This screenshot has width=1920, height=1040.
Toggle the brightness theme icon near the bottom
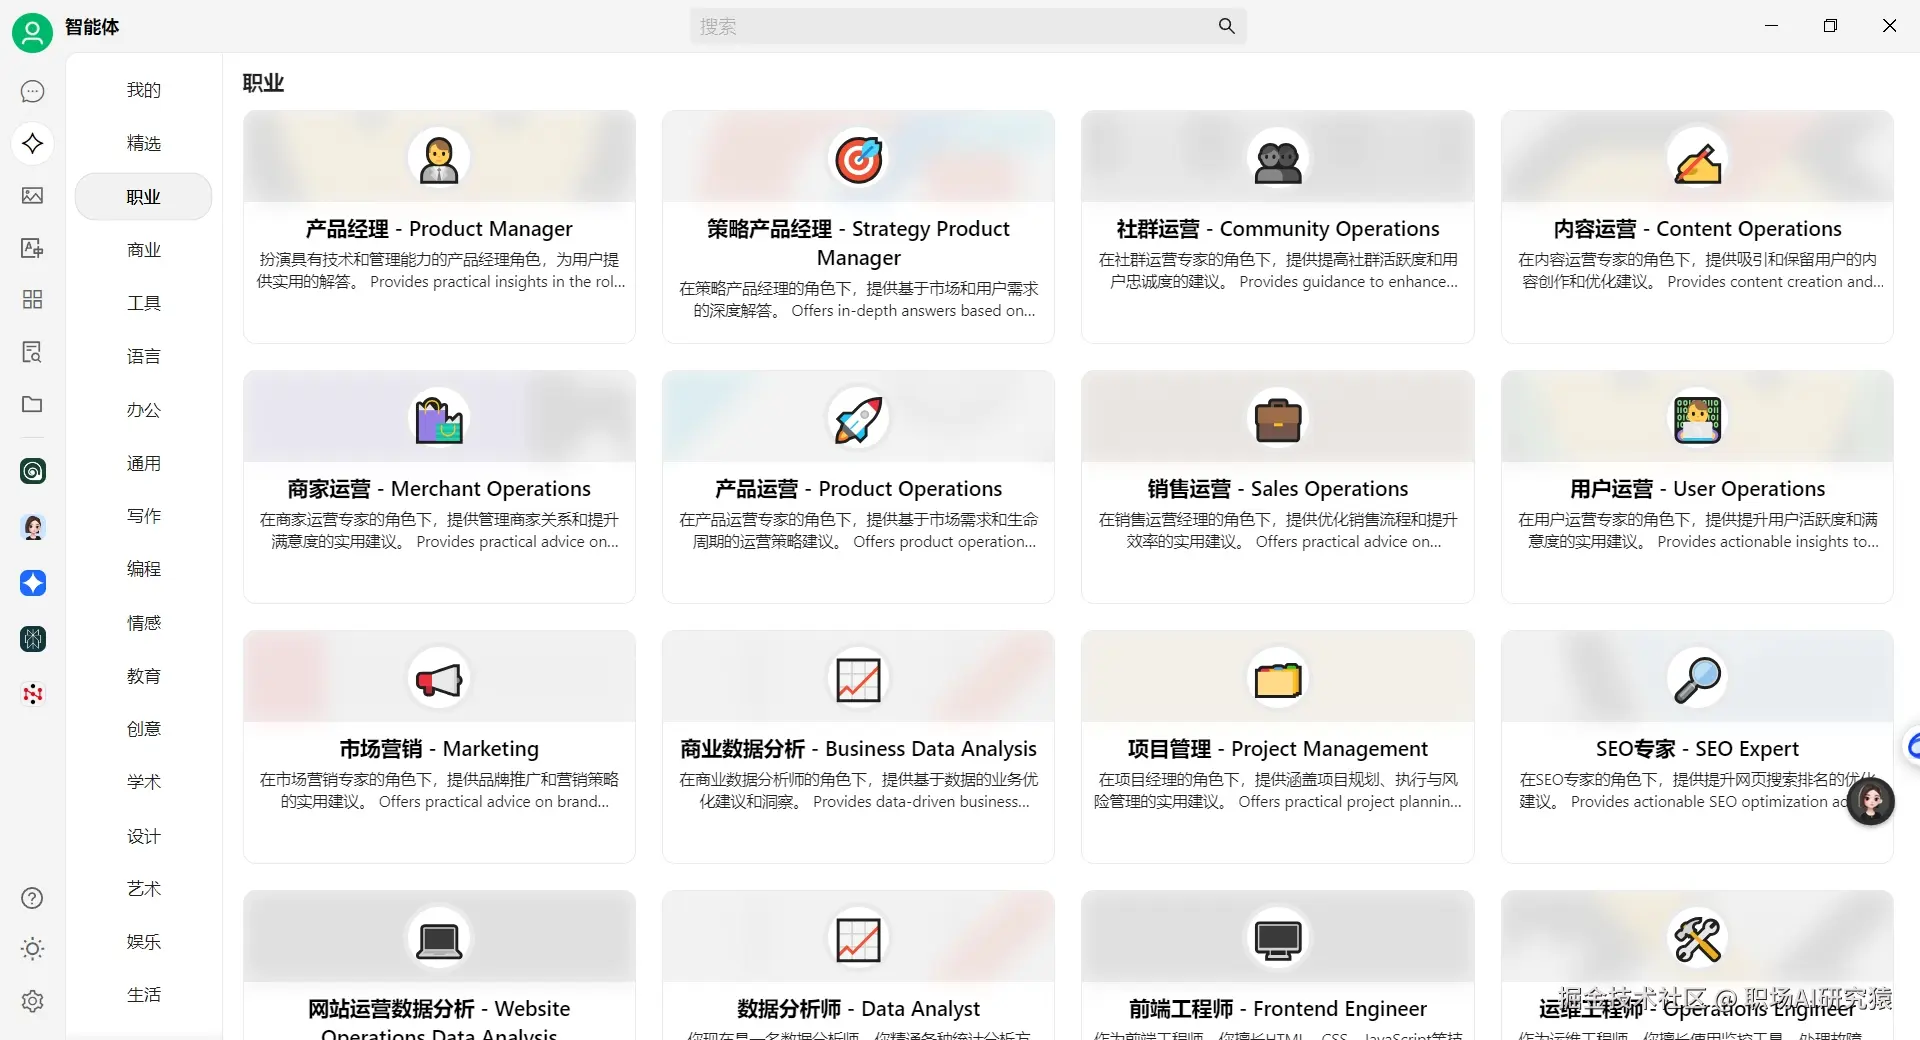pyautogui.click(x=33, y=949)
